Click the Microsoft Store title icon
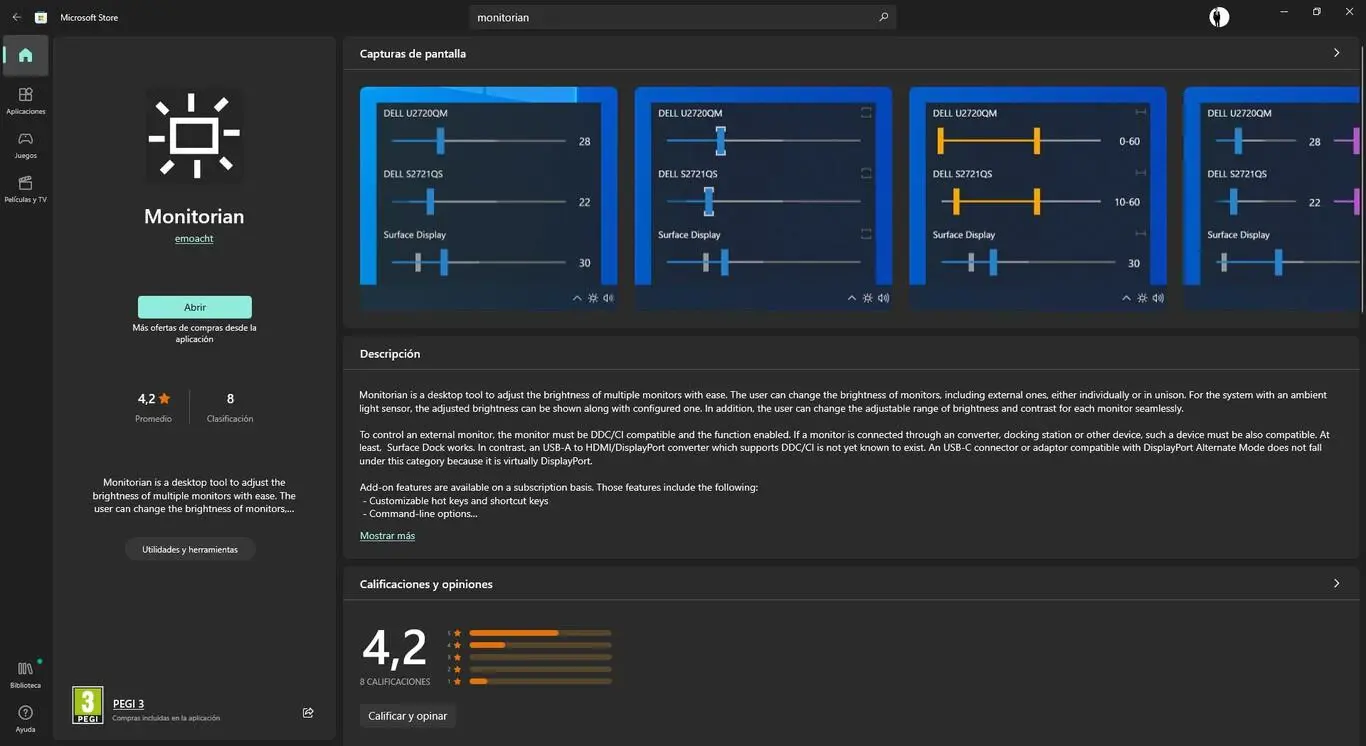 (x=41, y=17)
